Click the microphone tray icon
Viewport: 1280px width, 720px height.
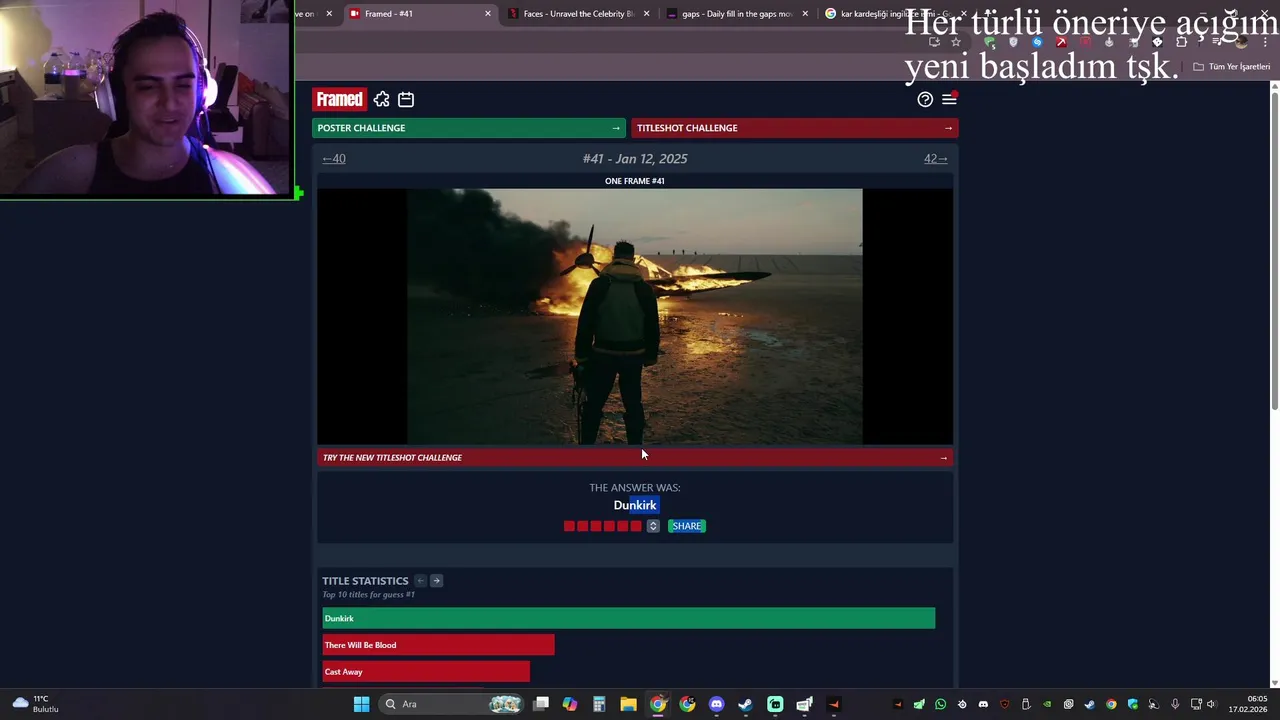tap(1175, 704)
